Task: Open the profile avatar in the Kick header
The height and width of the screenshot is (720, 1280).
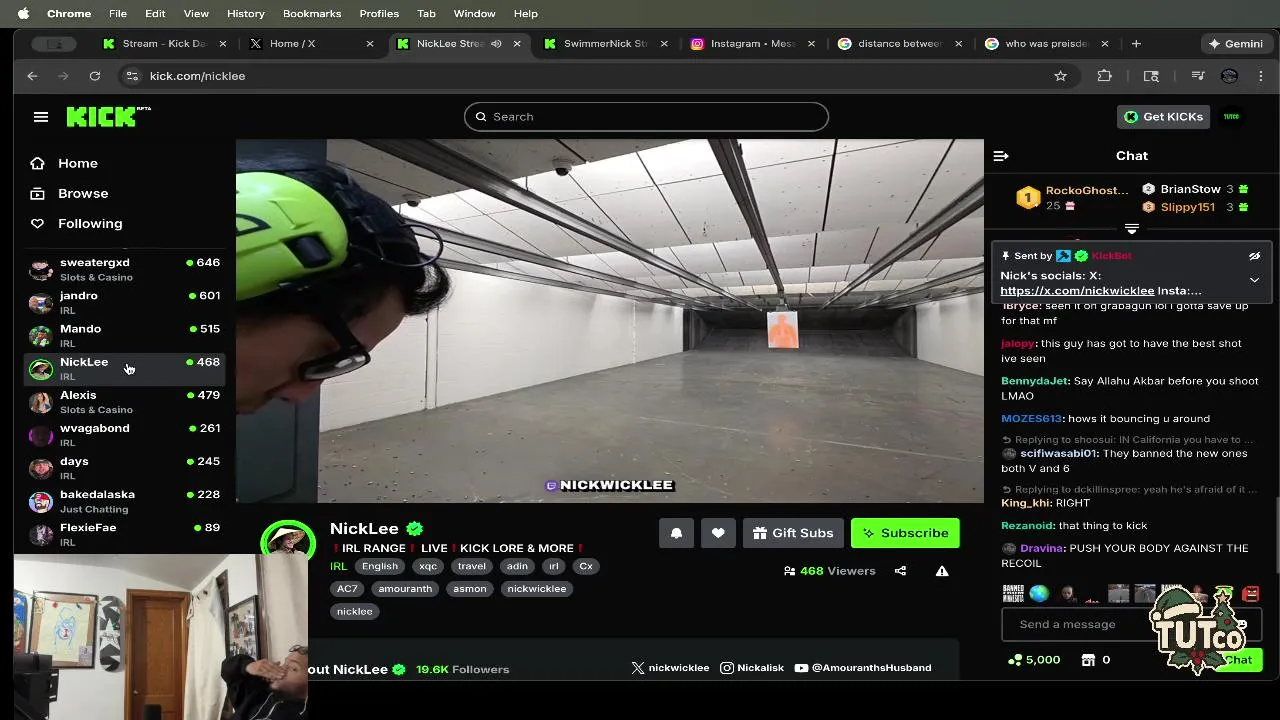Action: (1231, 117)
